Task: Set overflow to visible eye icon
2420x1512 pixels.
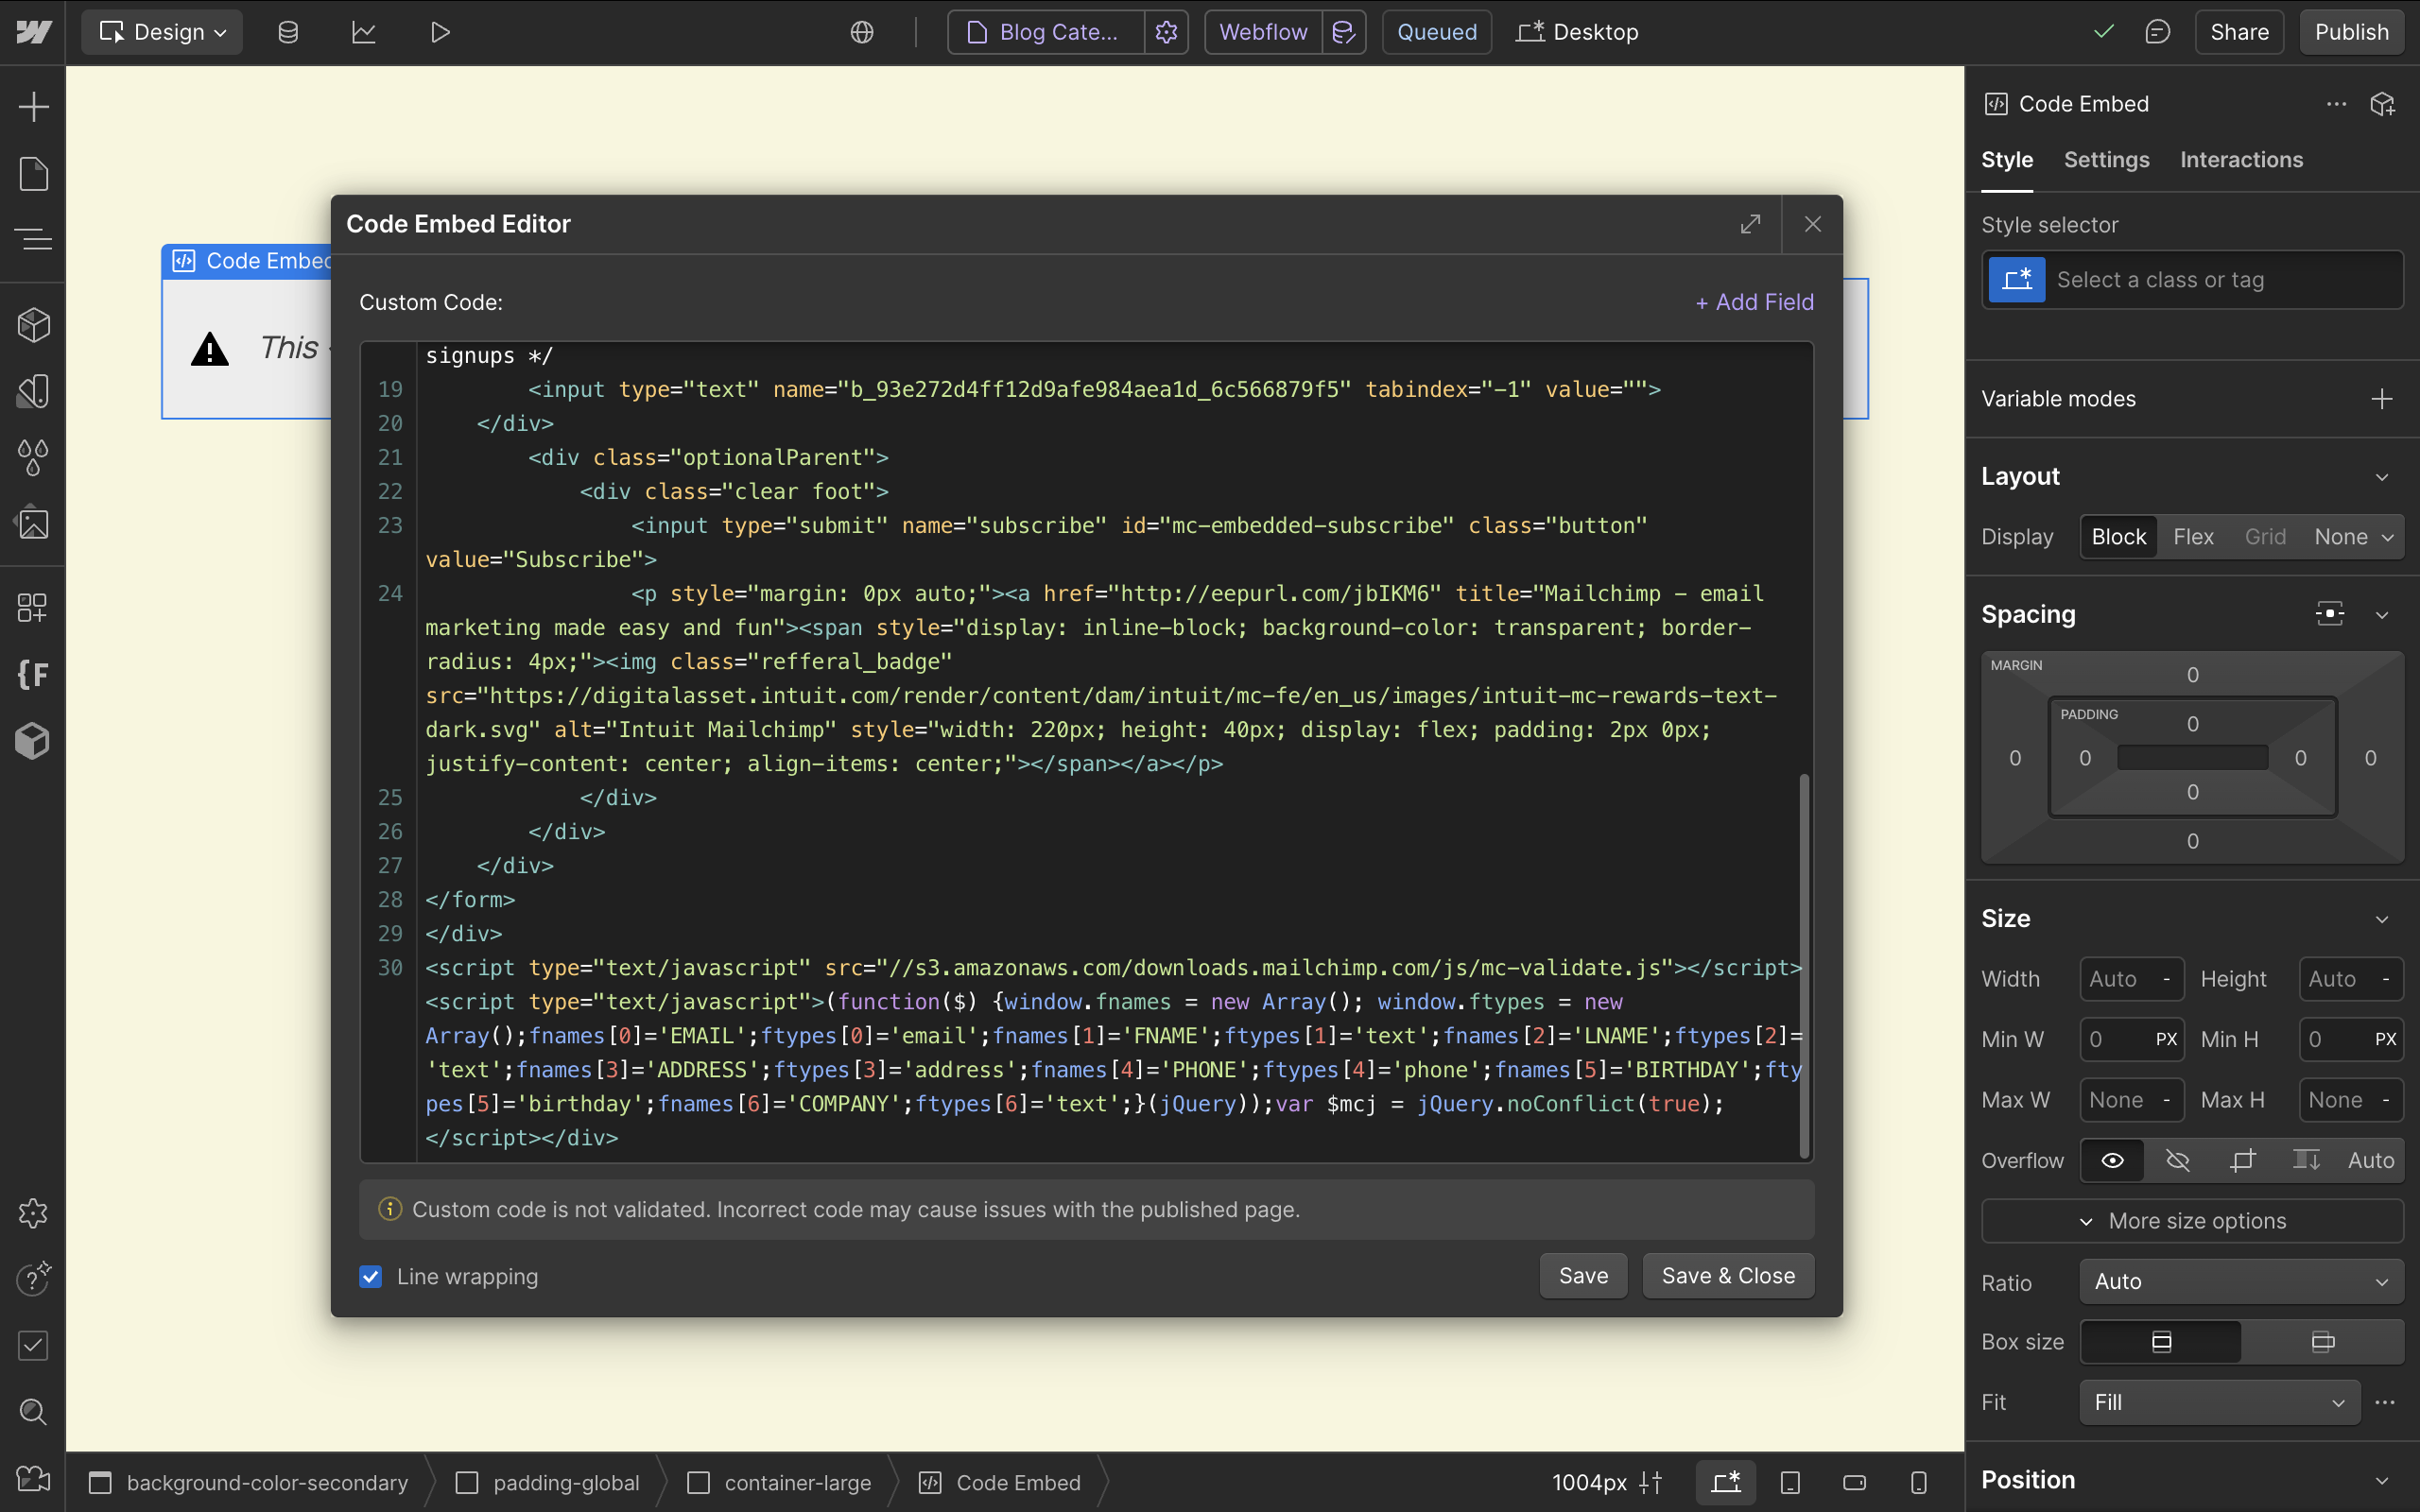Action: tap(2112, 1160)
